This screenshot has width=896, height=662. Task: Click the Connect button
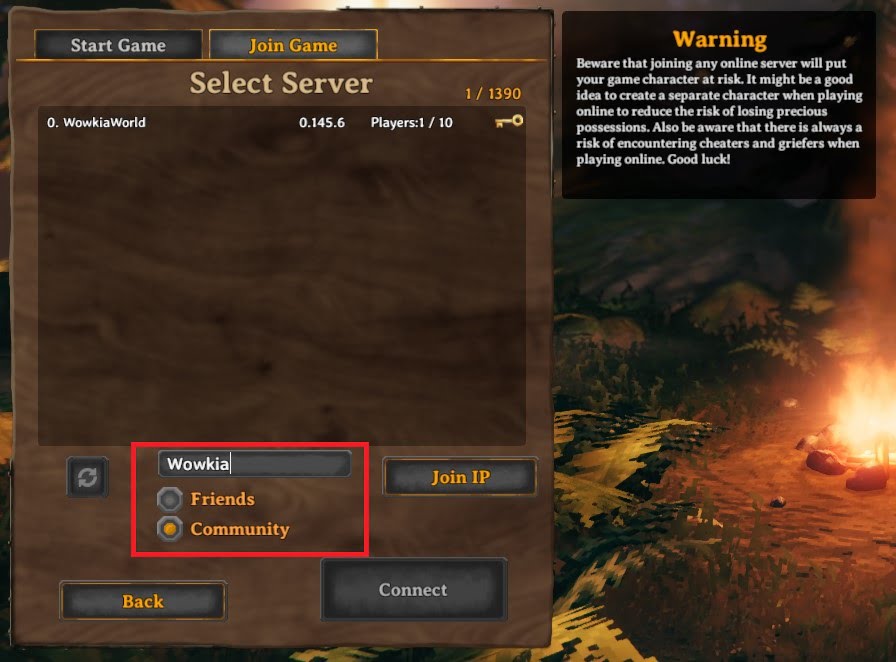414,589
